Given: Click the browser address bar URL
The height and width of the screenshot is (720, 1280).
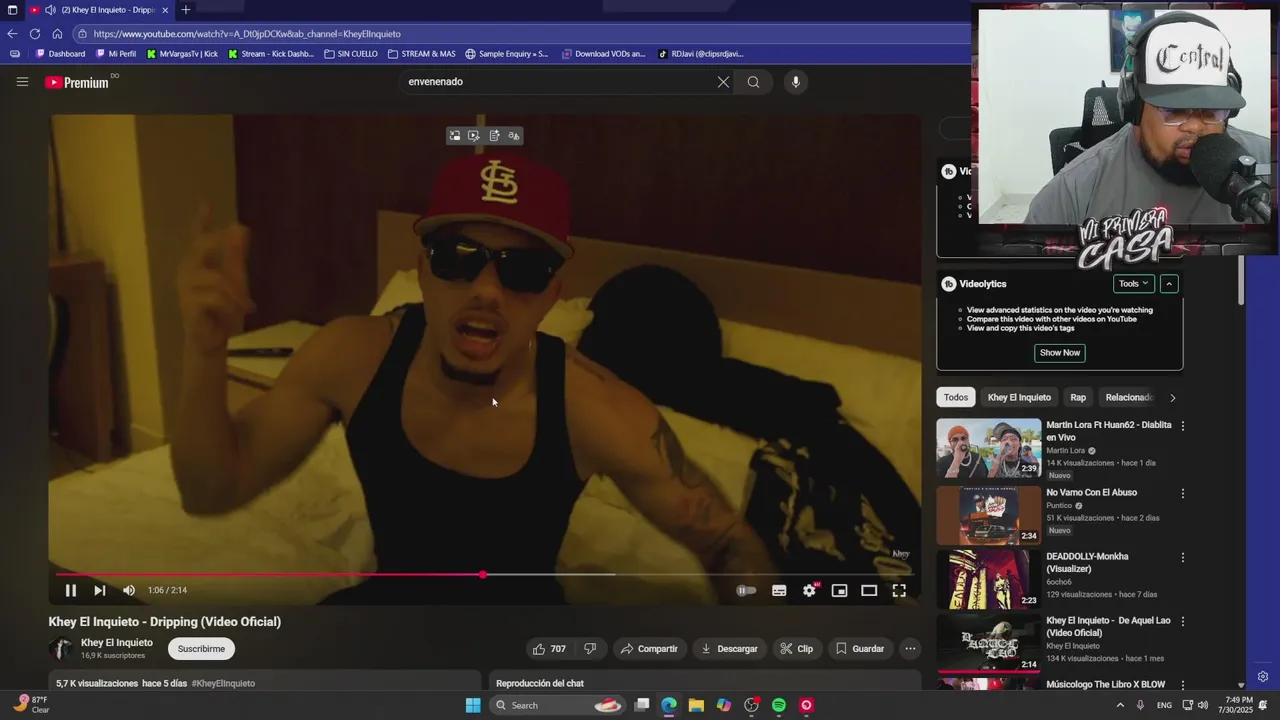Looking at the screenshot, I should click(247, 34).
